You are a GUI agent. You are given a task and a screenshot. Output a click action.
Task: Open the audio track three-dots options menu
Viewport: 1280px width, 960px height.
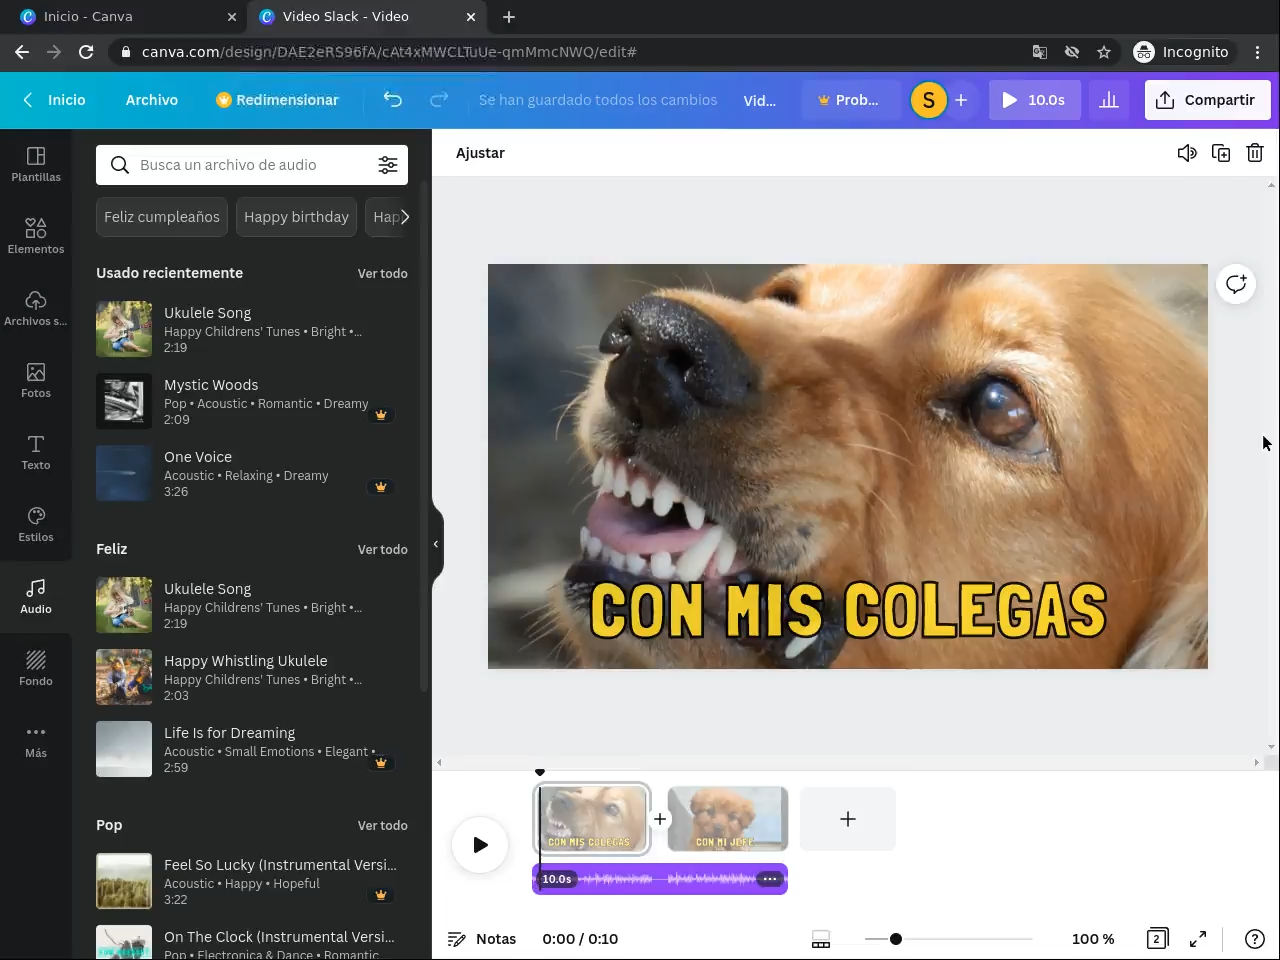[x=770, y=879]
